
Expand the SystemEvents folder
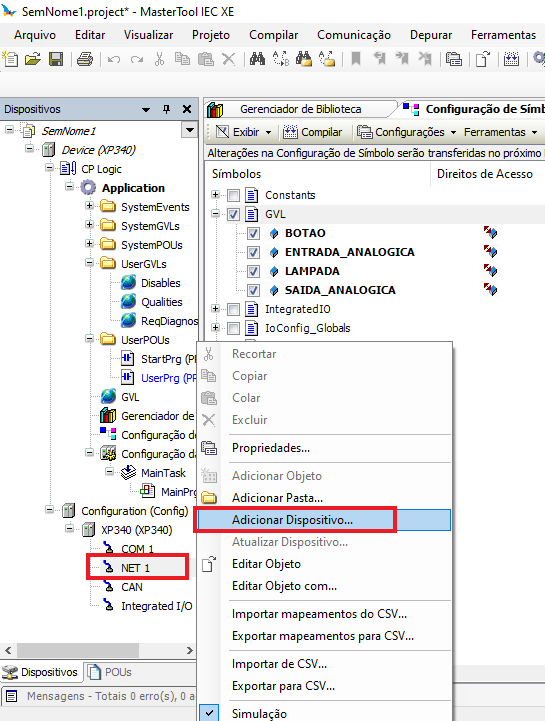coord(89,206)
